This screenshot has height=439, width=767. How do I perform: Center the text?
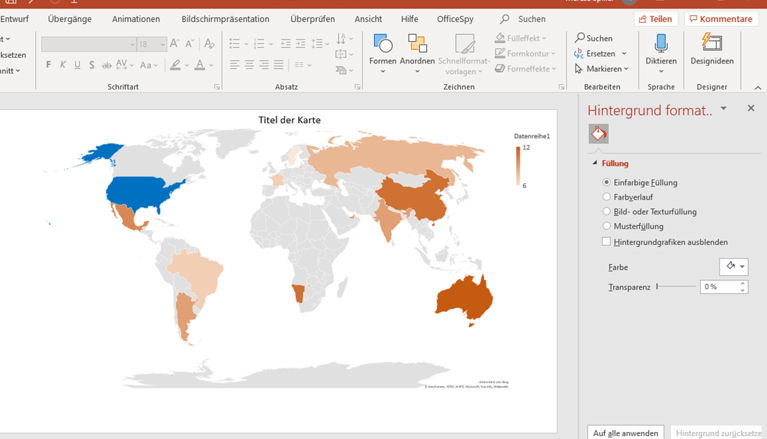click(x=249, y=65)
